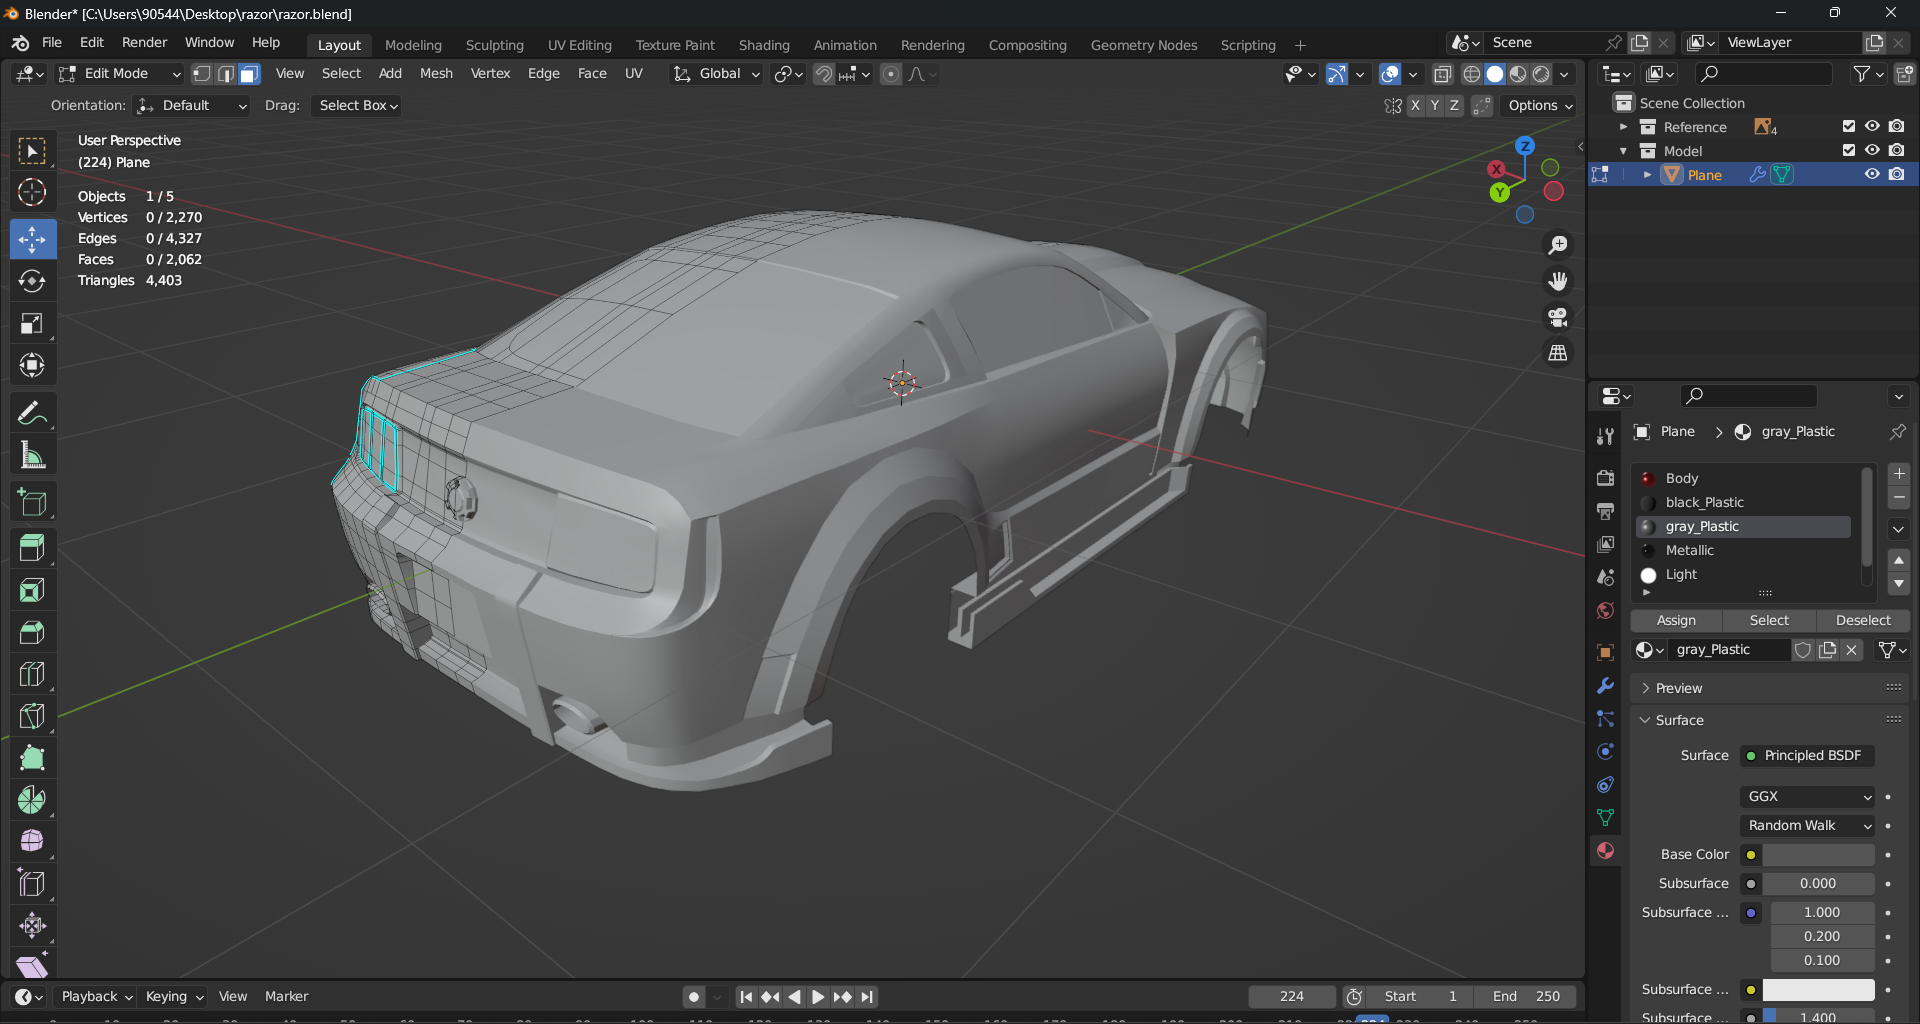Open the Default orientation dropdown
Viewport: 1920px width, 1024px height.
[x=191, y=106]
